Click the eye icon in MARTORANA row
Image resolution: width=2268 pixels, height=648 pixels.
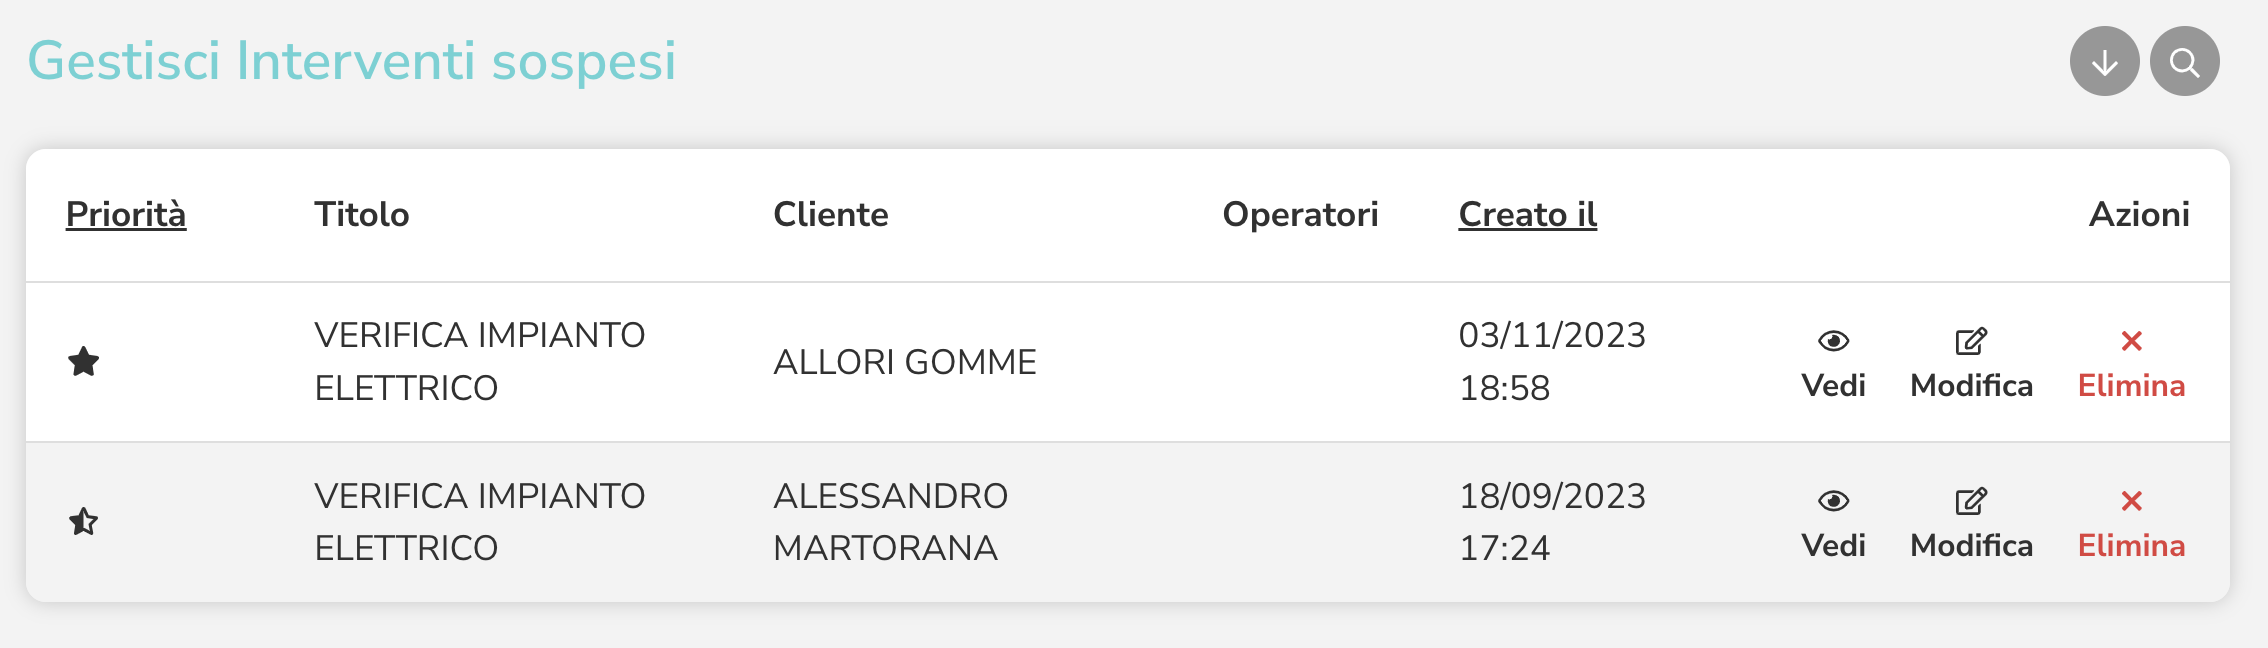click(x=1833, y=501)
